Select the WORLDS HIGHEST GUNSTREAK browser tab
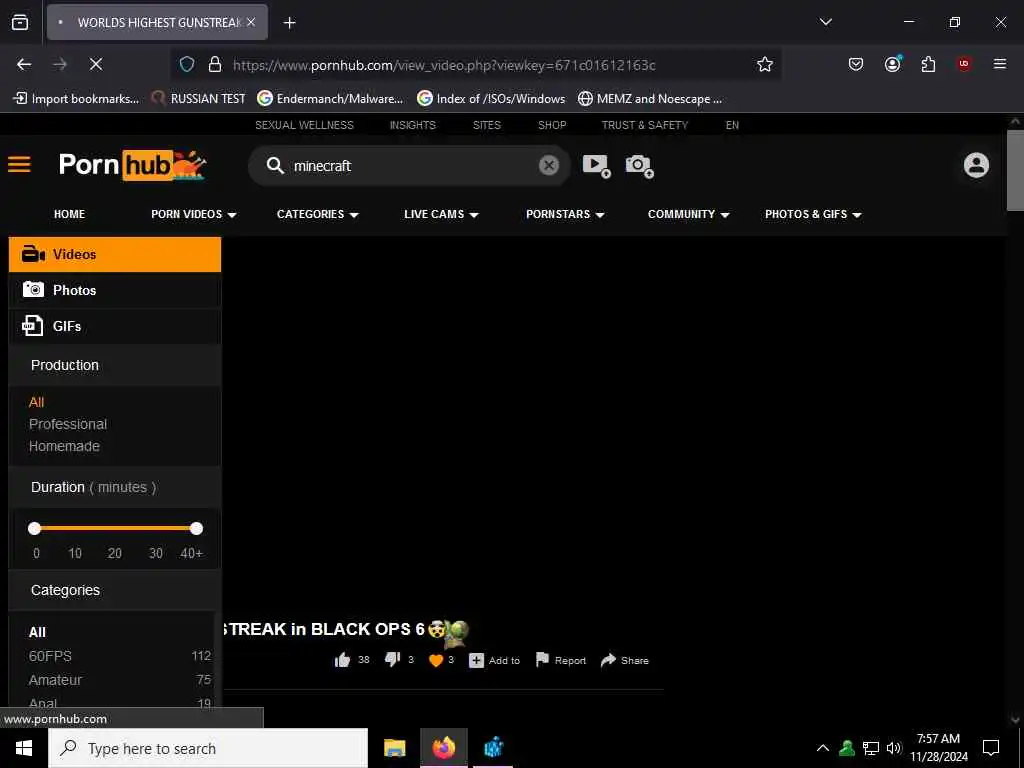Viewport: 1024px width, 768px height. [157, 22]
